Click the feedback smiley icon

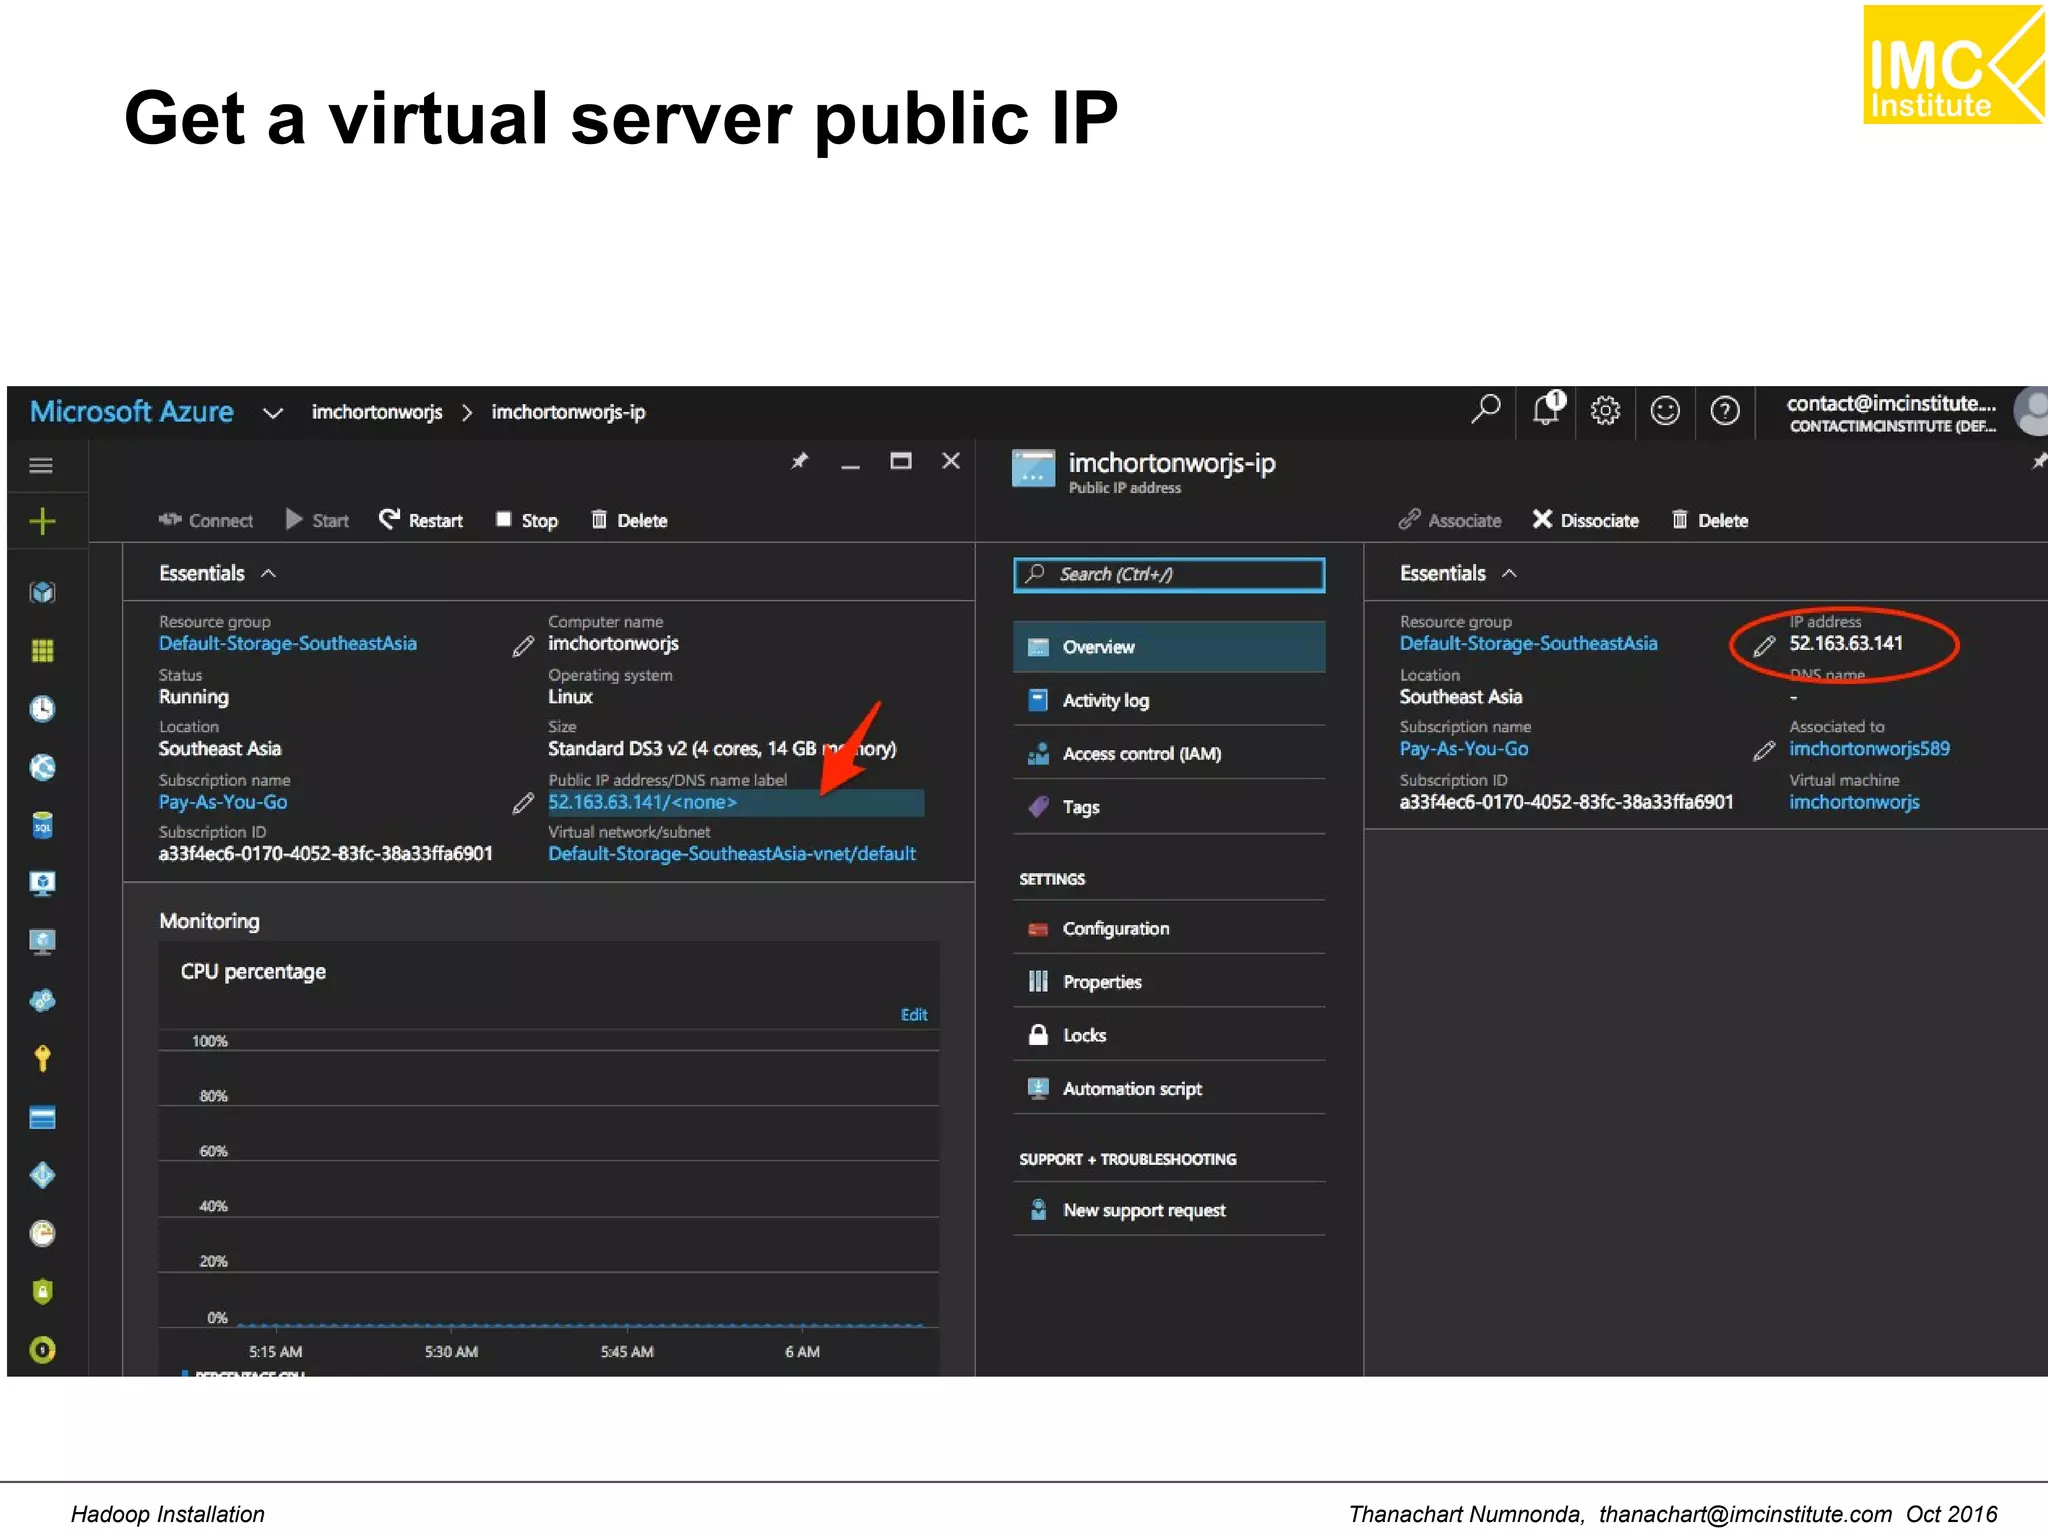(x=1665, y=411)
